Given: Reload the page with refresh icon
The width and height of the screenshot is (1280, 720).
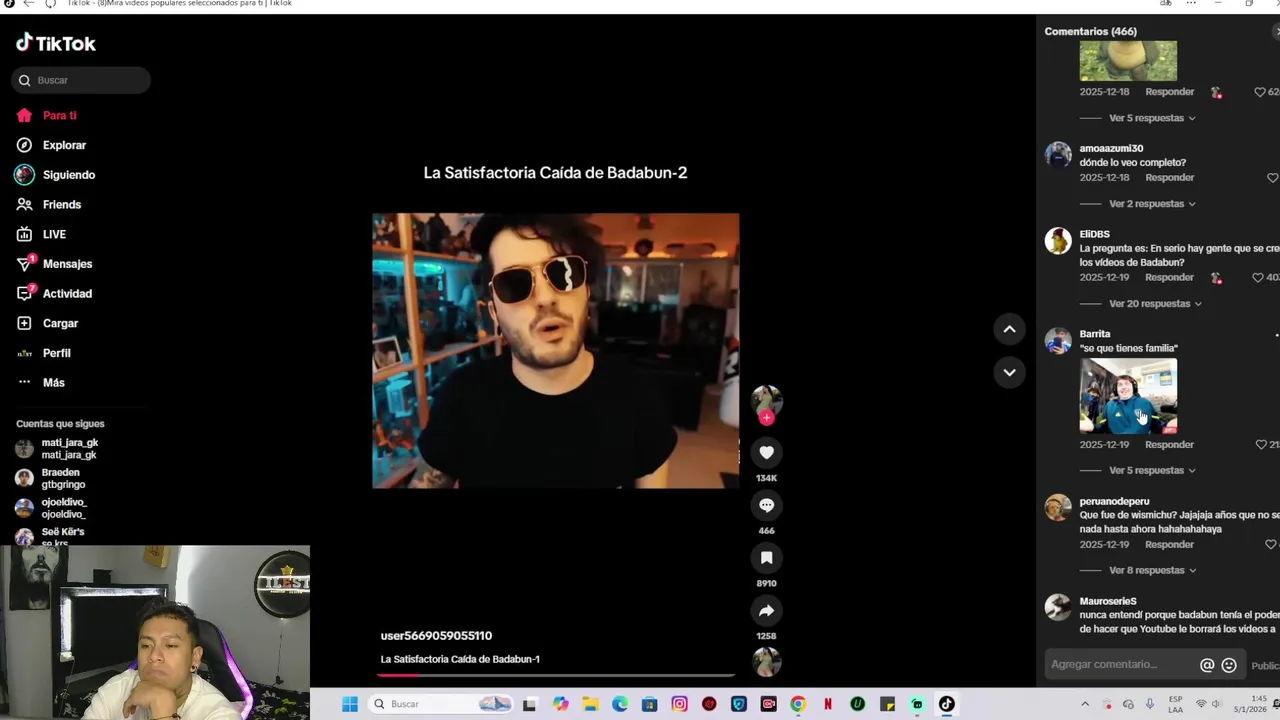Looking at the screenshot, I should (50, 4).
